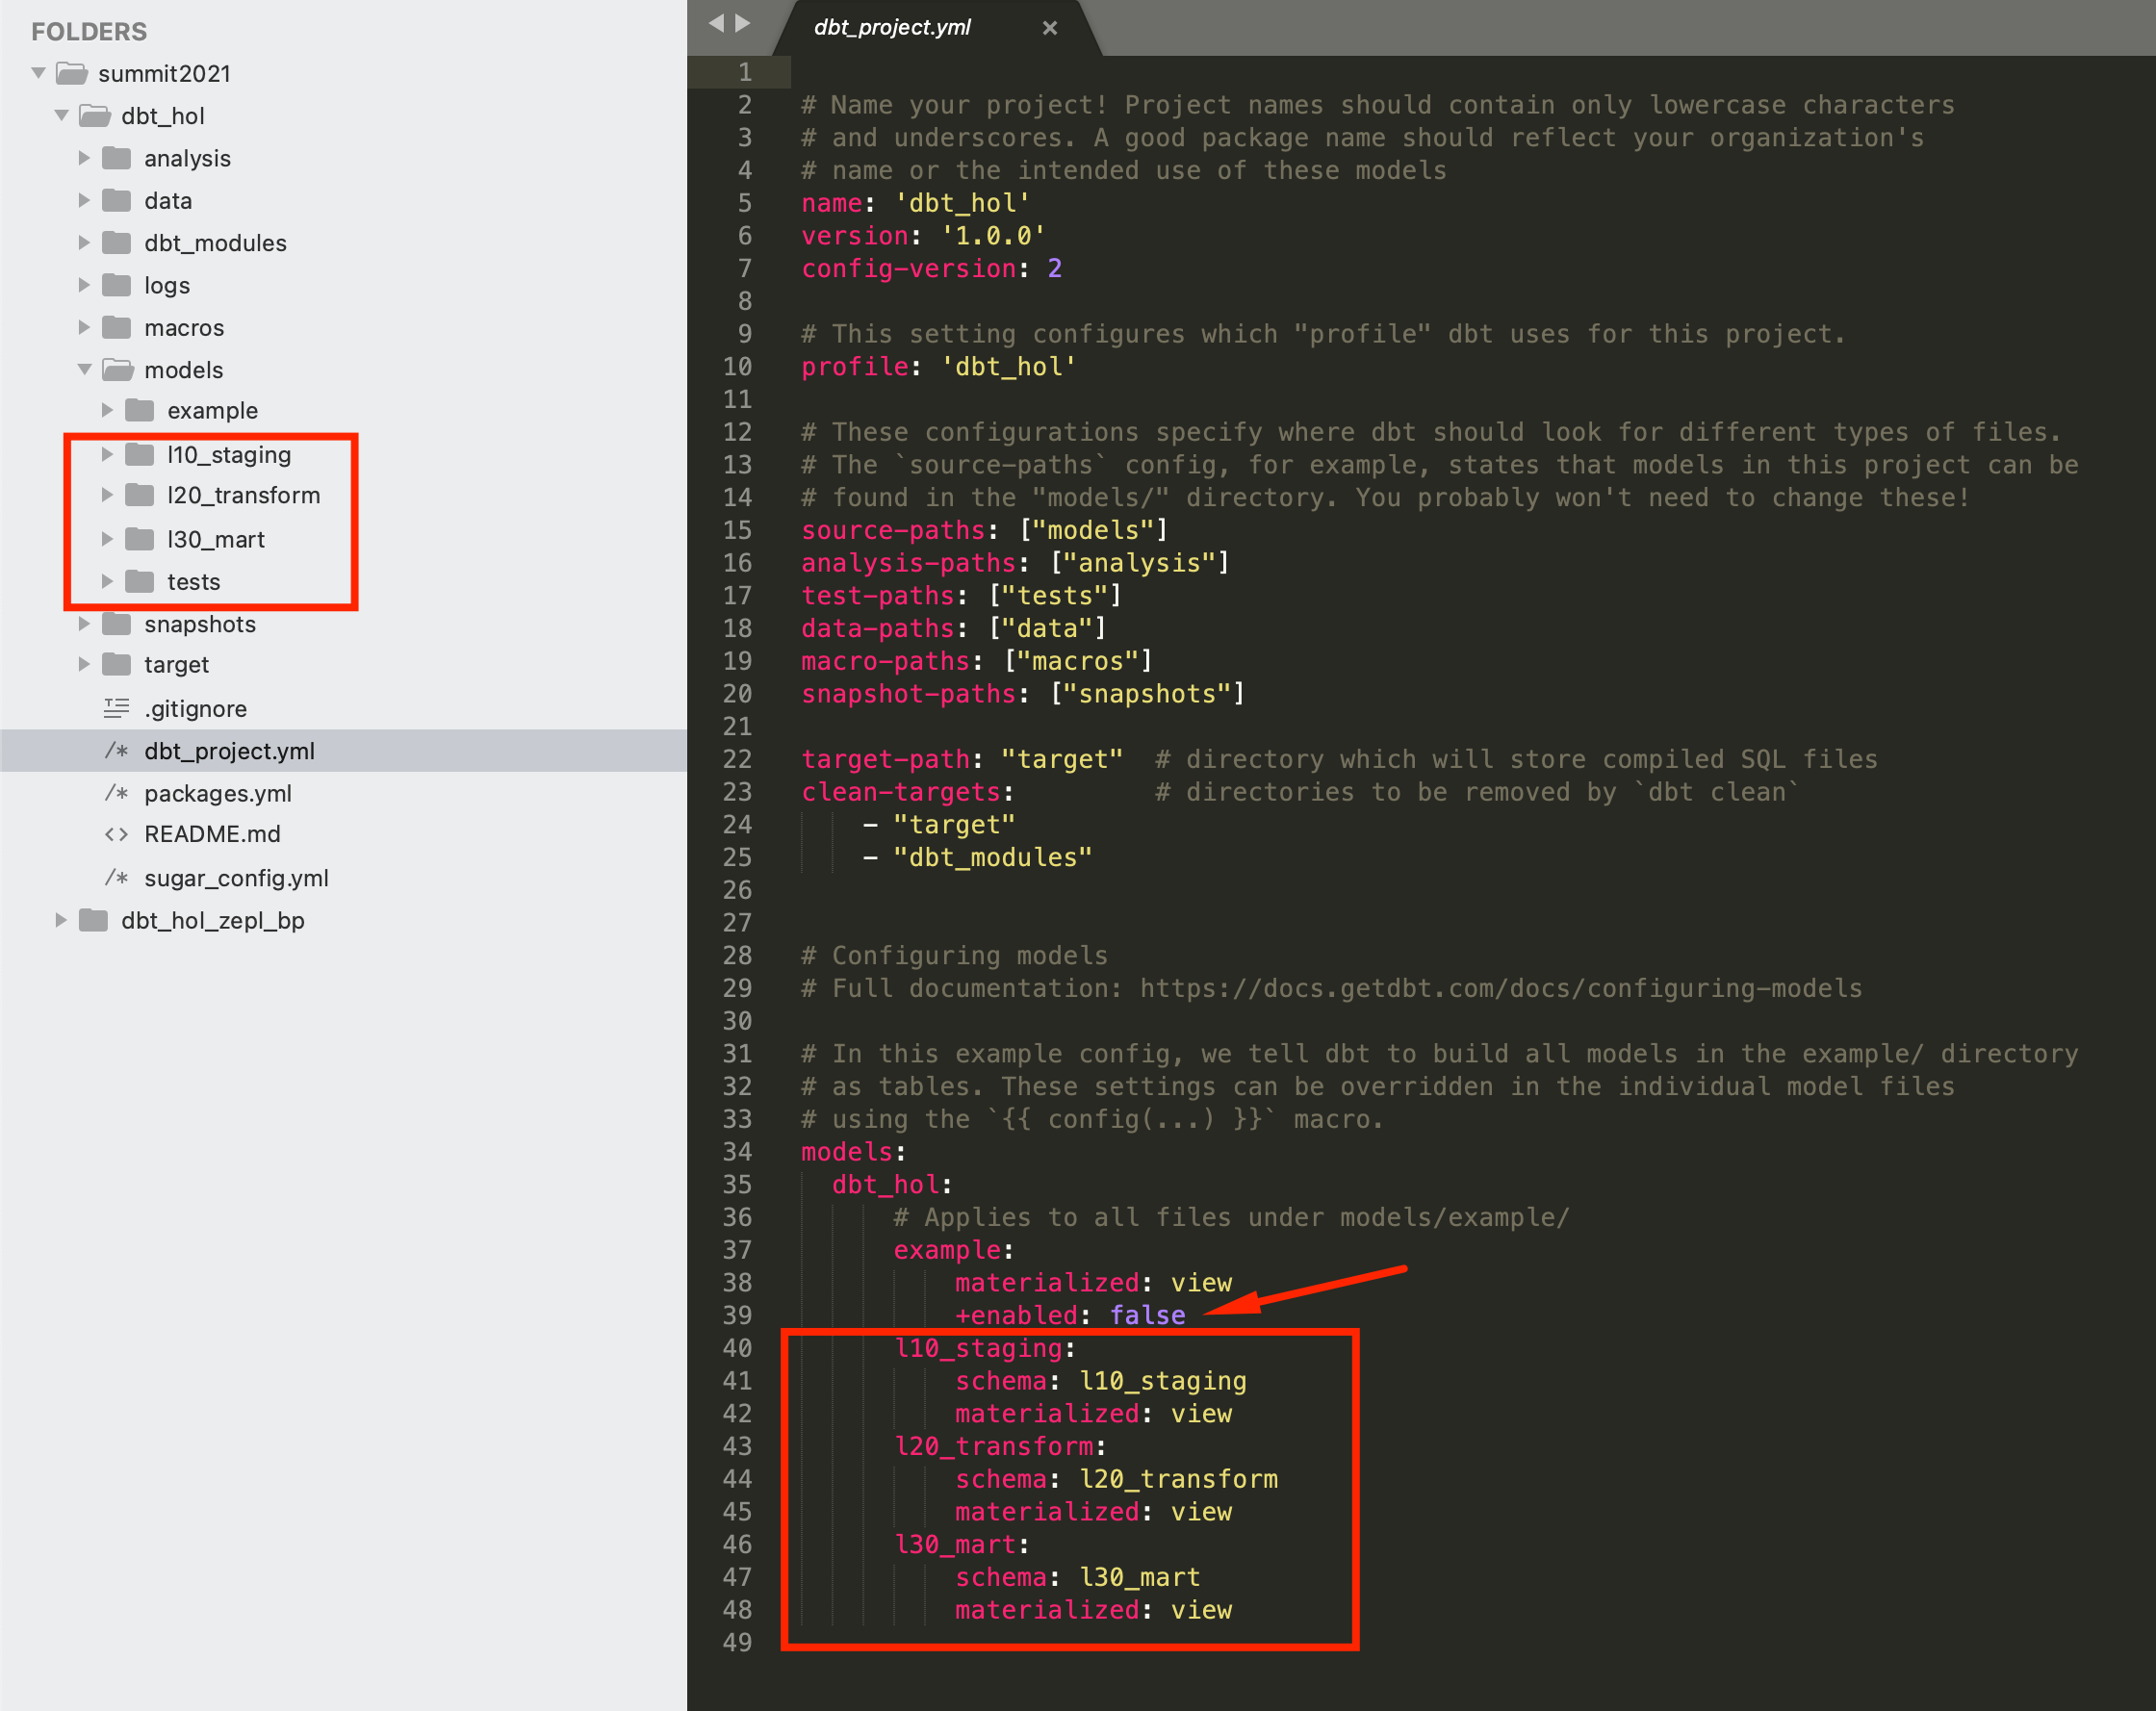
Task: Expand the l10_staging folder
Action: (x=107, y=455)
